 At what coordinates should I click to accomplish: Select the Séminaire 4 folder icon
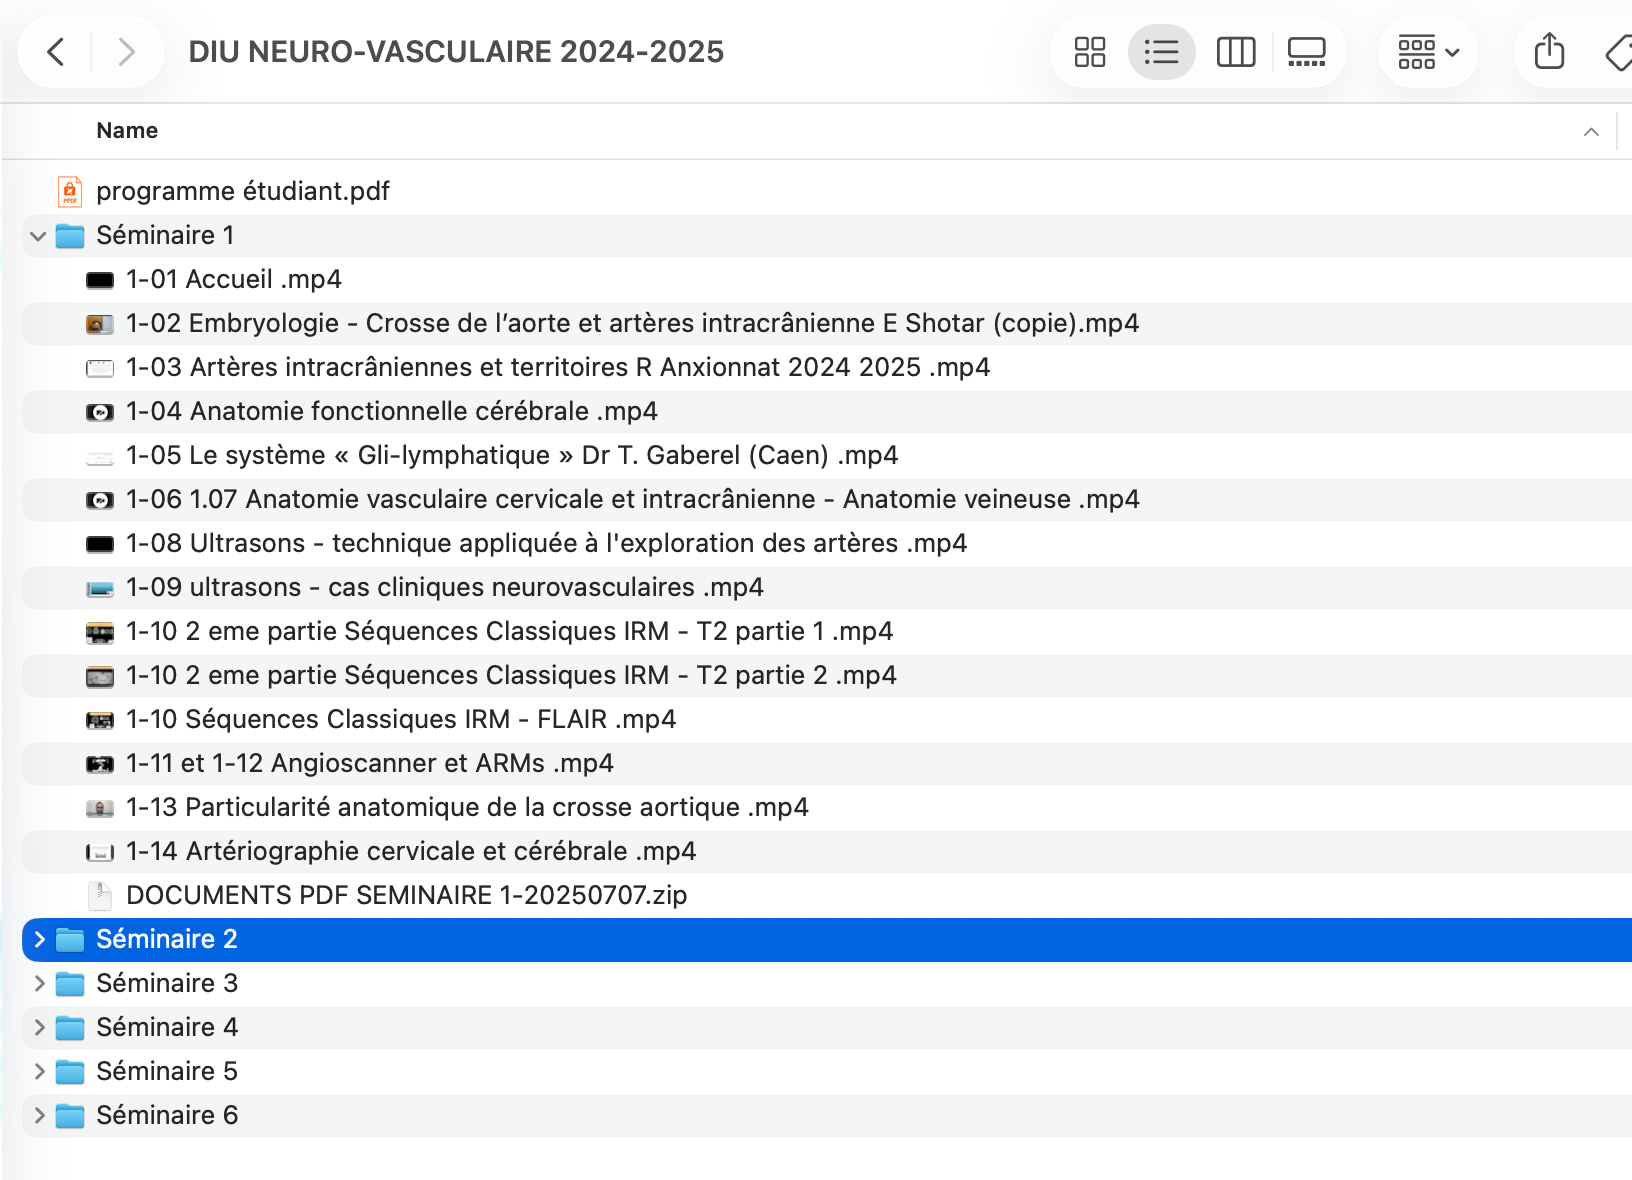[x=70, y=1028]
